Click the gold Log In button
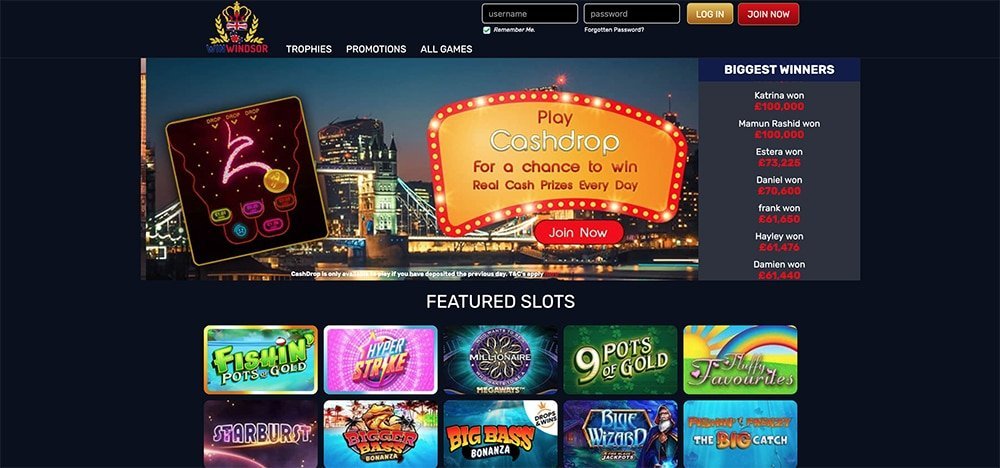The image size is (1000, 468). tap(710, 14)
